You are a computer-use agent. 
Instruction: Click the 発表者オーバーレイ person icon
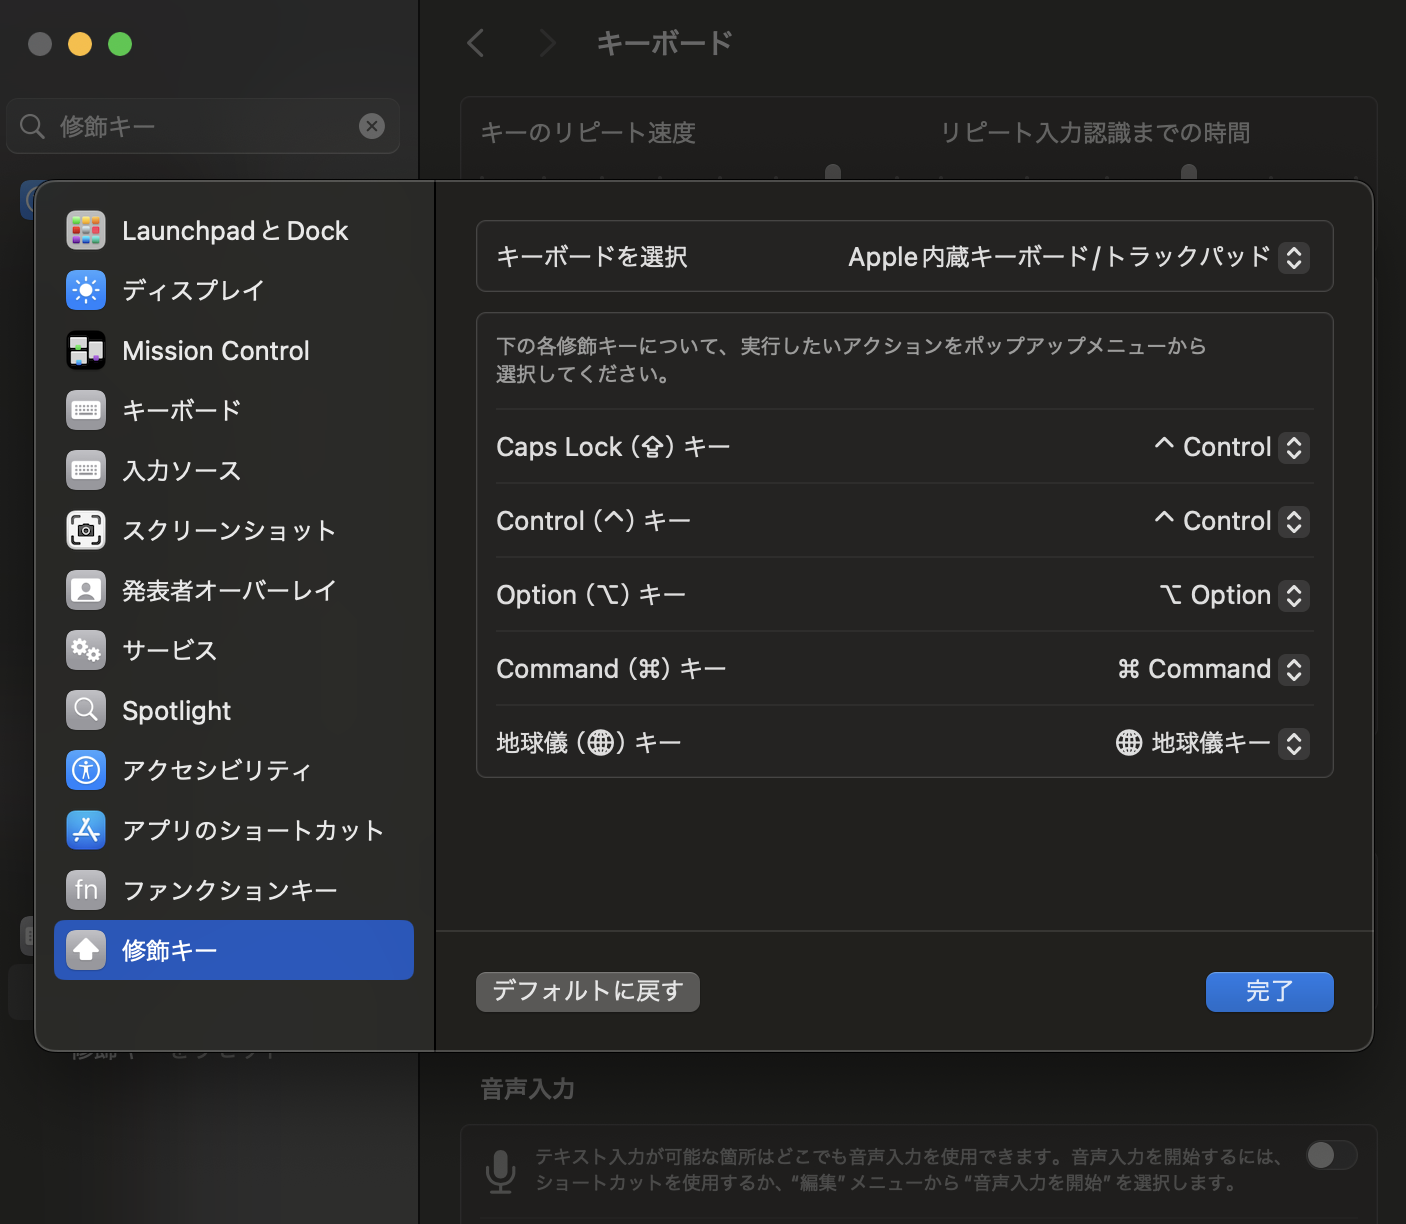point(86,590)
